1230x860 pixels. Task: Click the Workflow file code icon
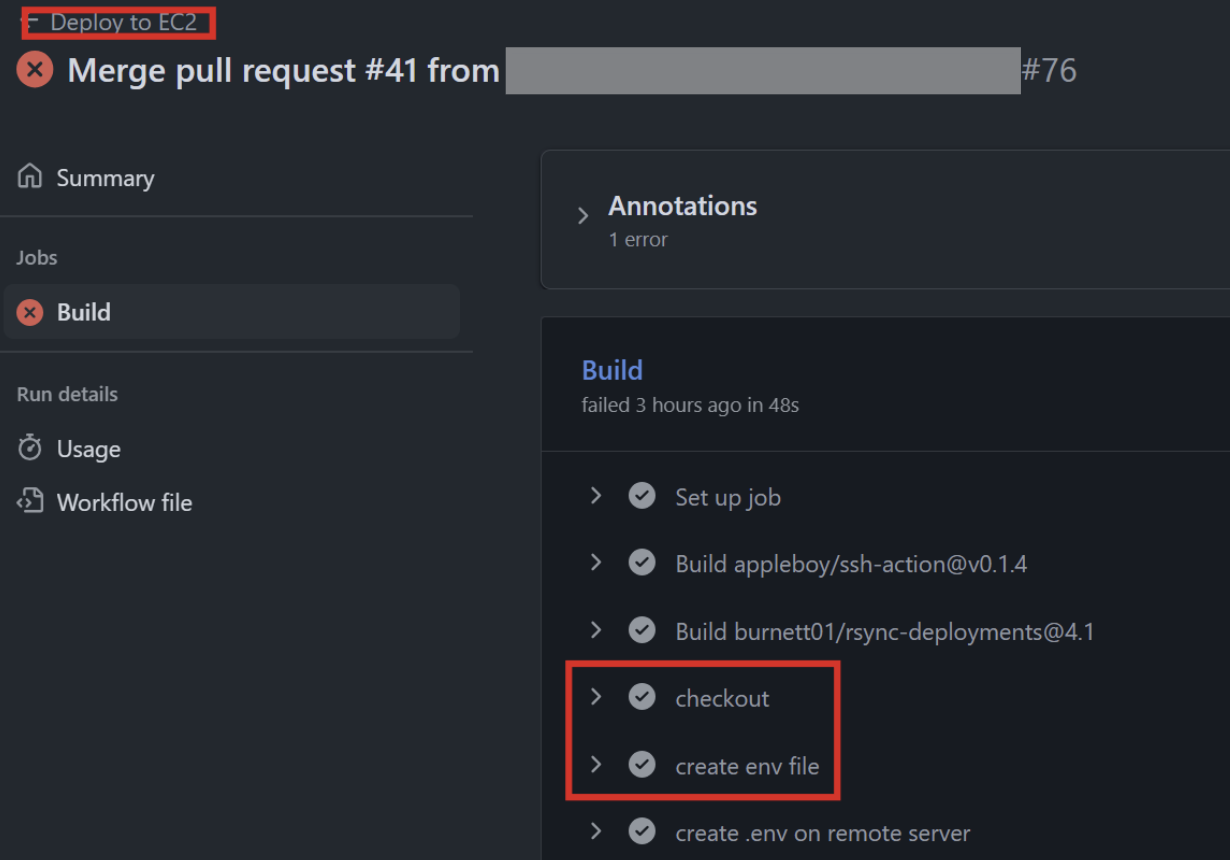30,501
